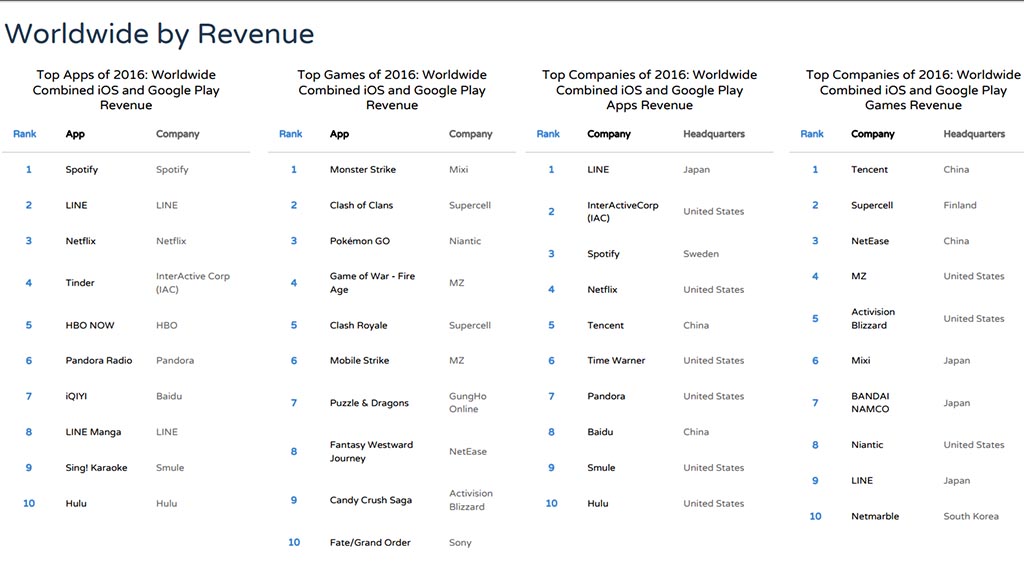Select 'InterActiveCorp (IAC)' in Apps Revenue companies
Screen dimensions: 1024x575
click(x=623, y=212)
